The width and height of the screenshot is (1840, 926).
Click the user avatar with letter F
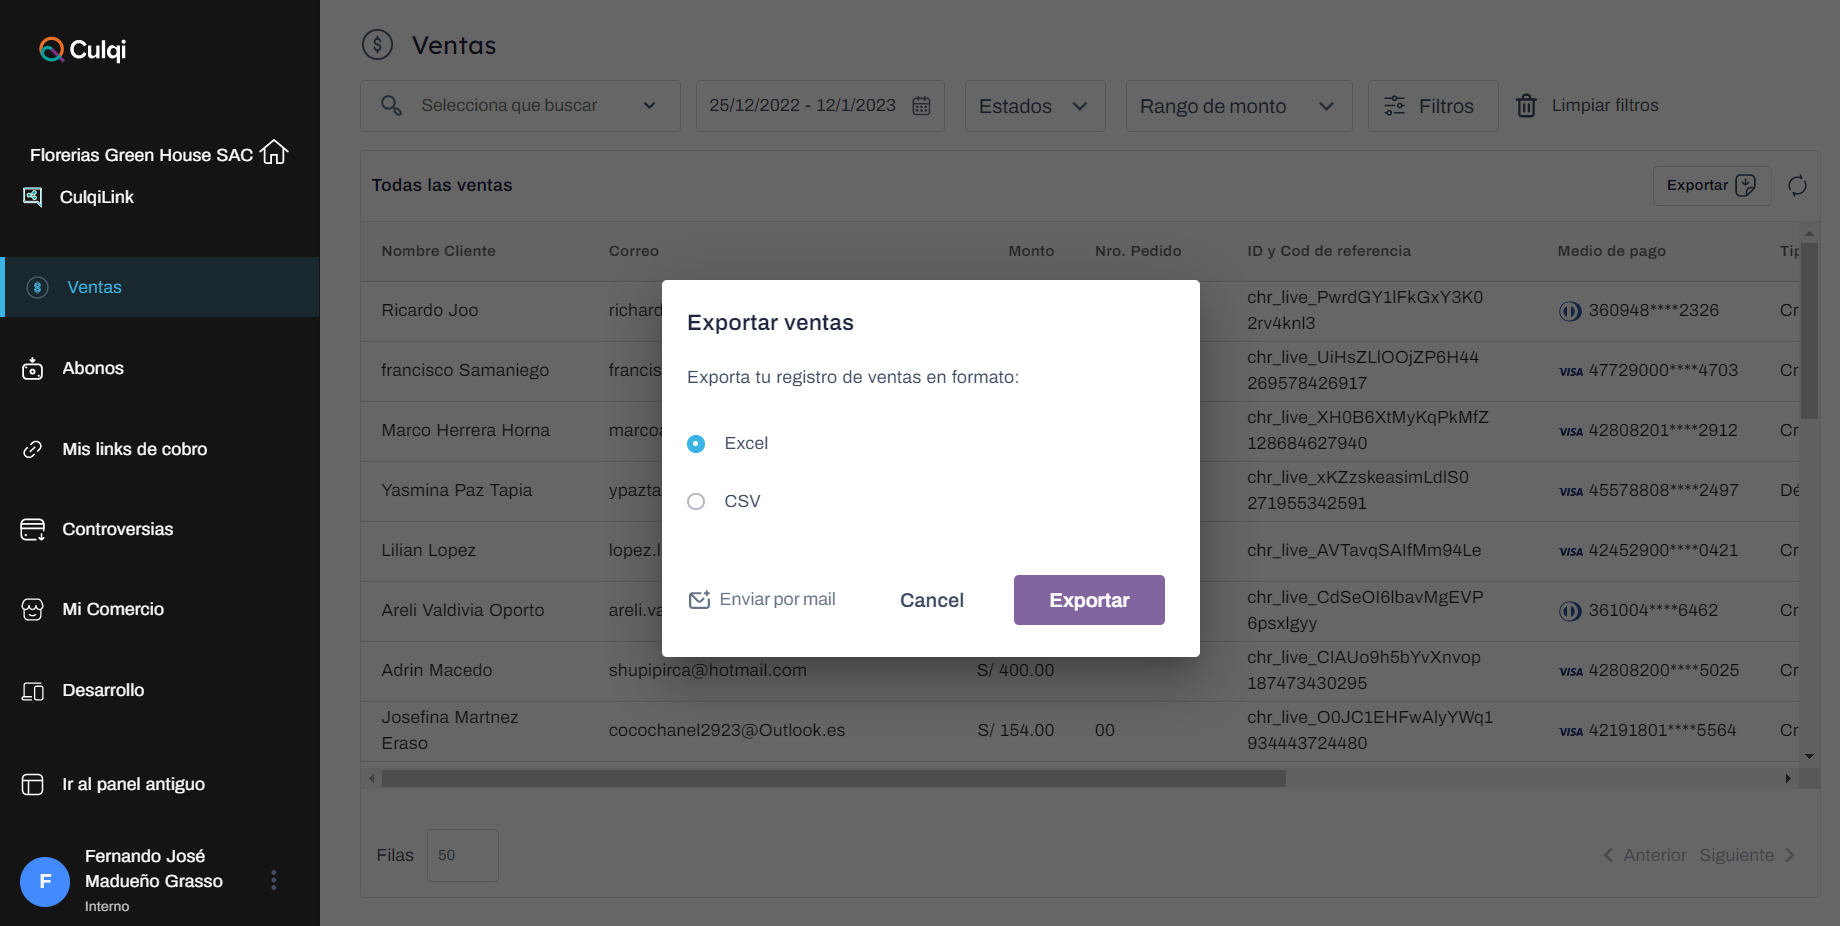pyautogui.click(x=45, y=881)
